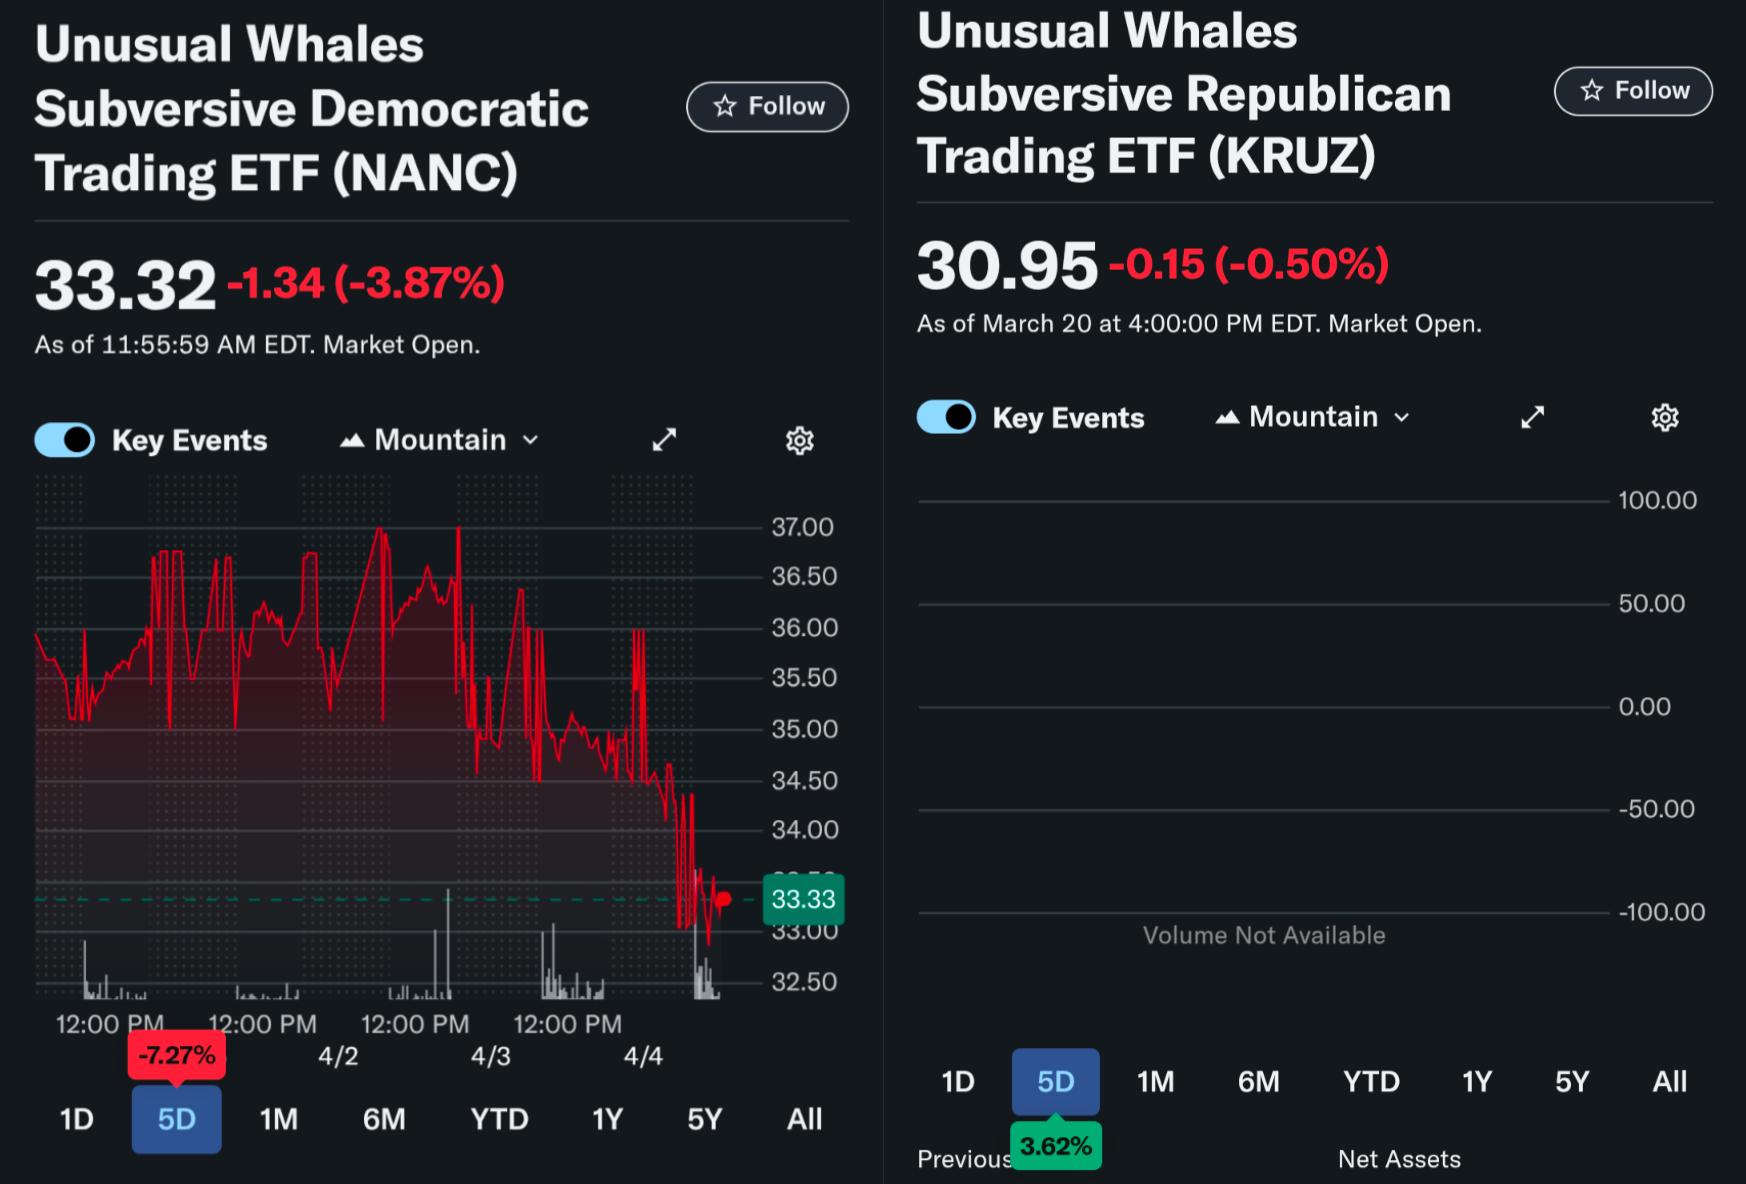The width and height of the screenshot is (1746, 1184).
Task: Follow the KRUZ Republican Trading ETF
Action: 1633,91
